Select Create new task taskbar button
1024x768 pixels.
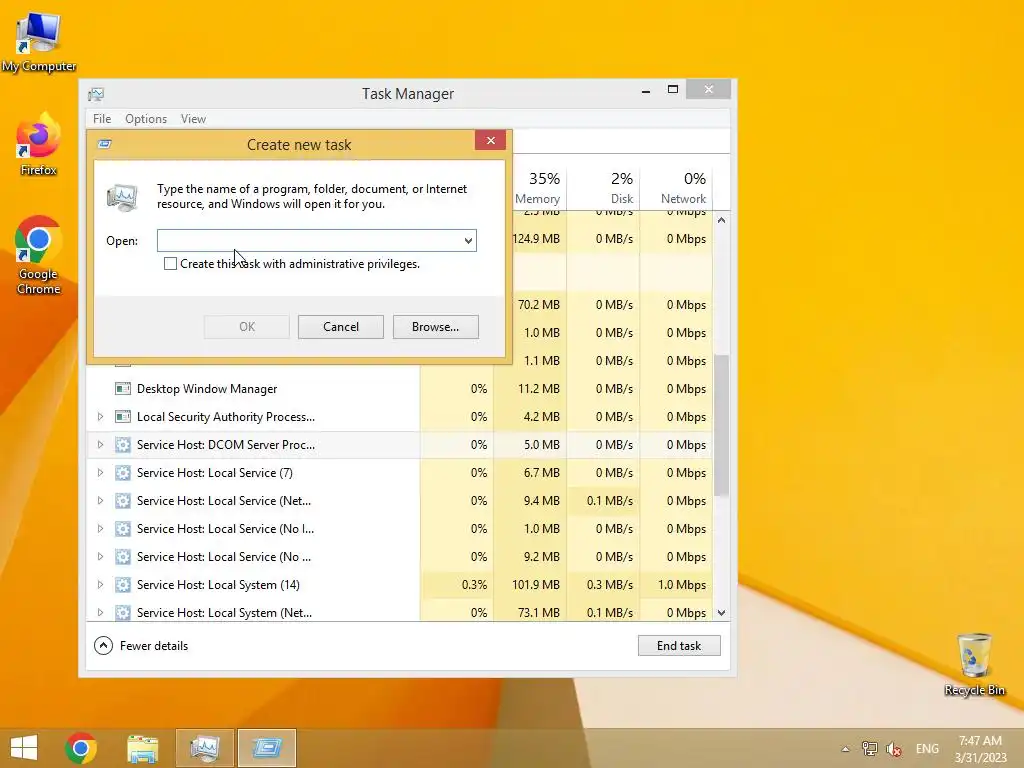tap(267, 748)
